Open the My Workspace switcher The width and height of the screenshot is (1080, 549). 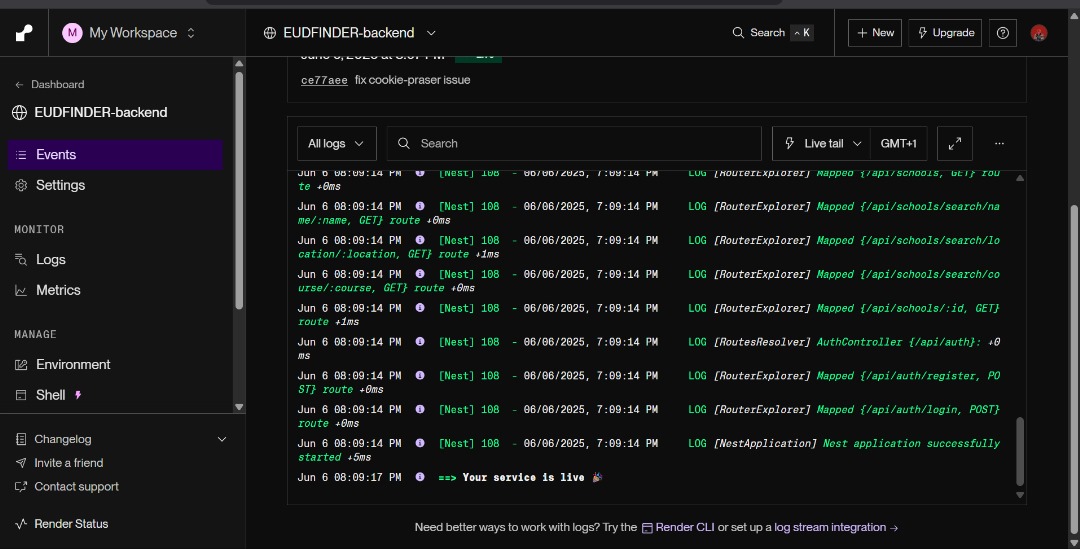point(129,32)
